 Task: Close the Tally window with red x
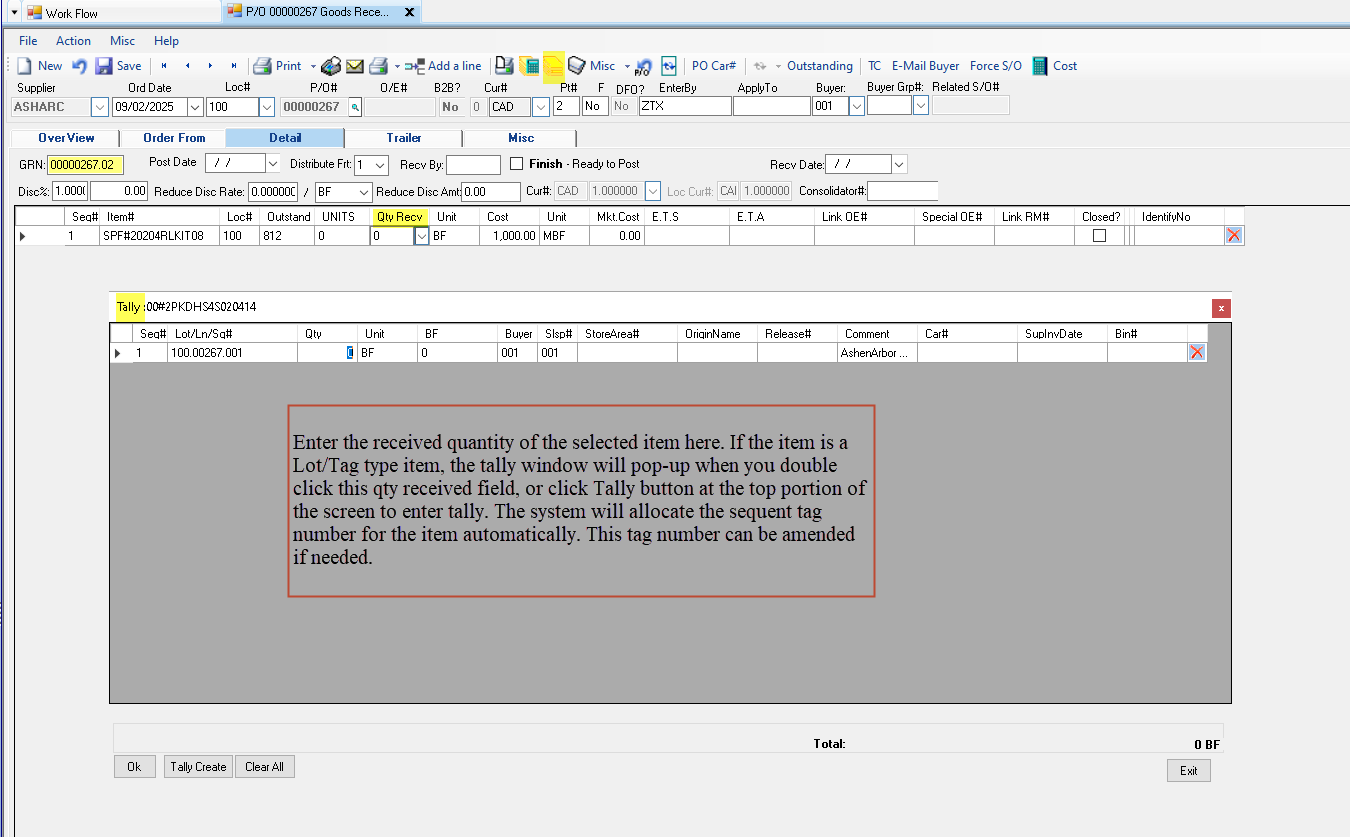tap(1220, 308)
